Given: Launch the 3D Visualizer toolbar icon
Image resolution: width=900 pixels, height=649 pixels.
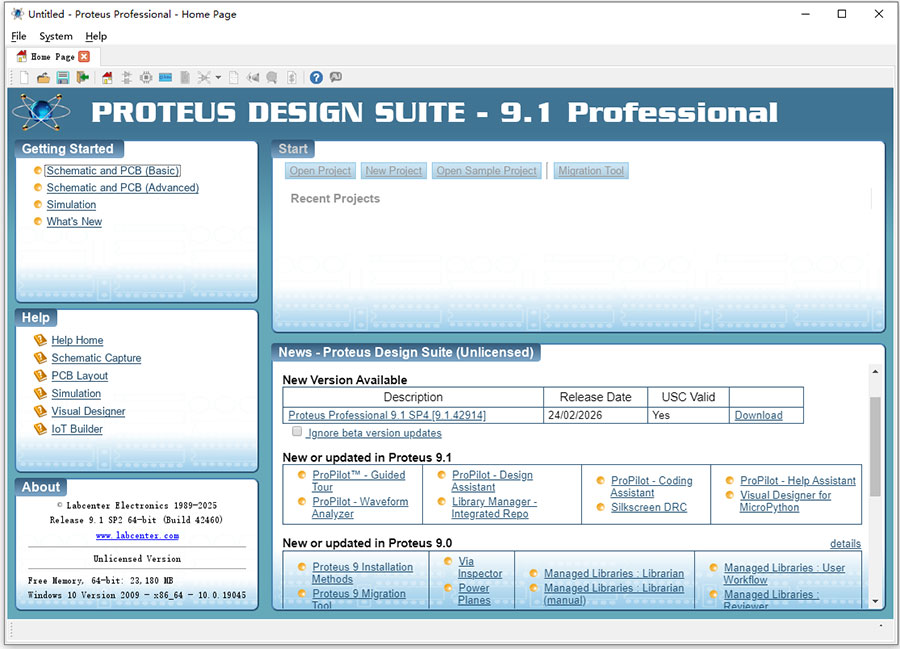Looking at the screenshot, I should click(163, 76).
